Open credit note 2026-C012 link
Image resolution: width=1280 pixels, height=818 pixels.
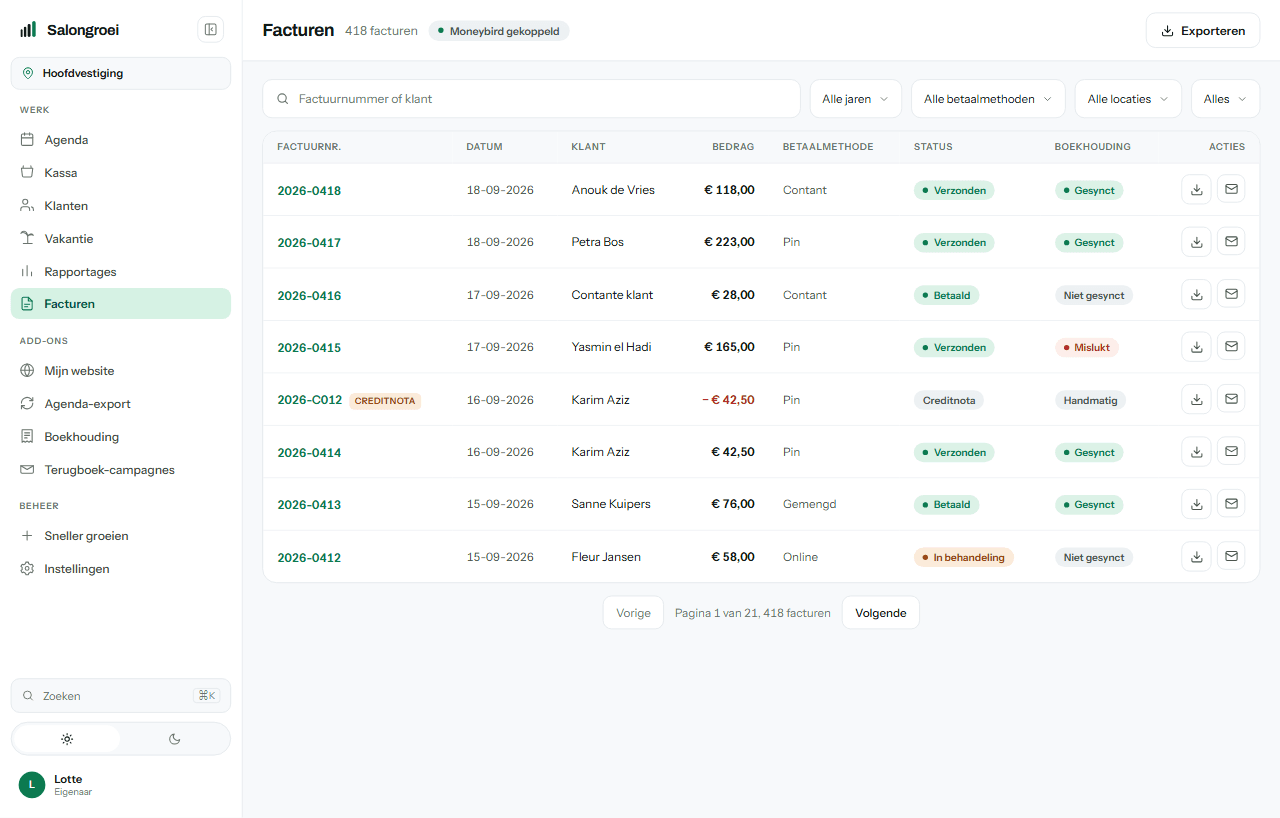(310, 400)
